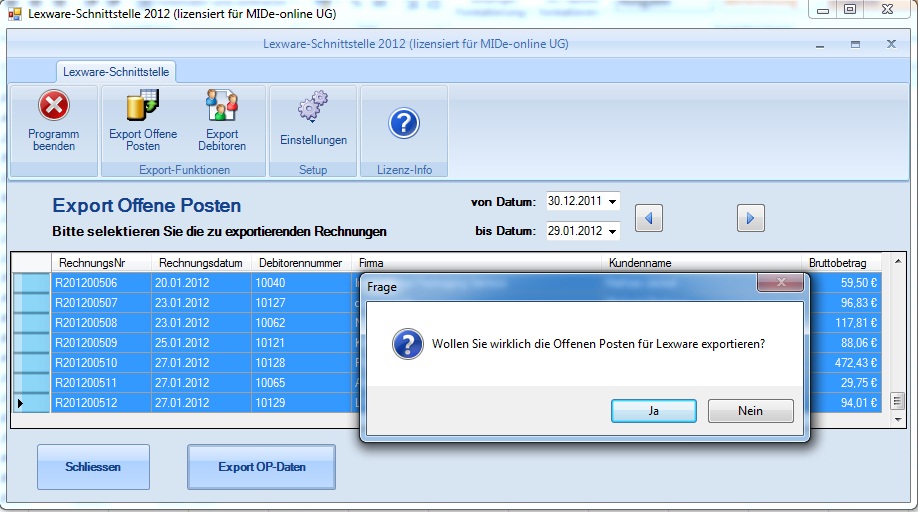
Task: Click the table scrollbar thumb
Action: [x=897, y=401]
